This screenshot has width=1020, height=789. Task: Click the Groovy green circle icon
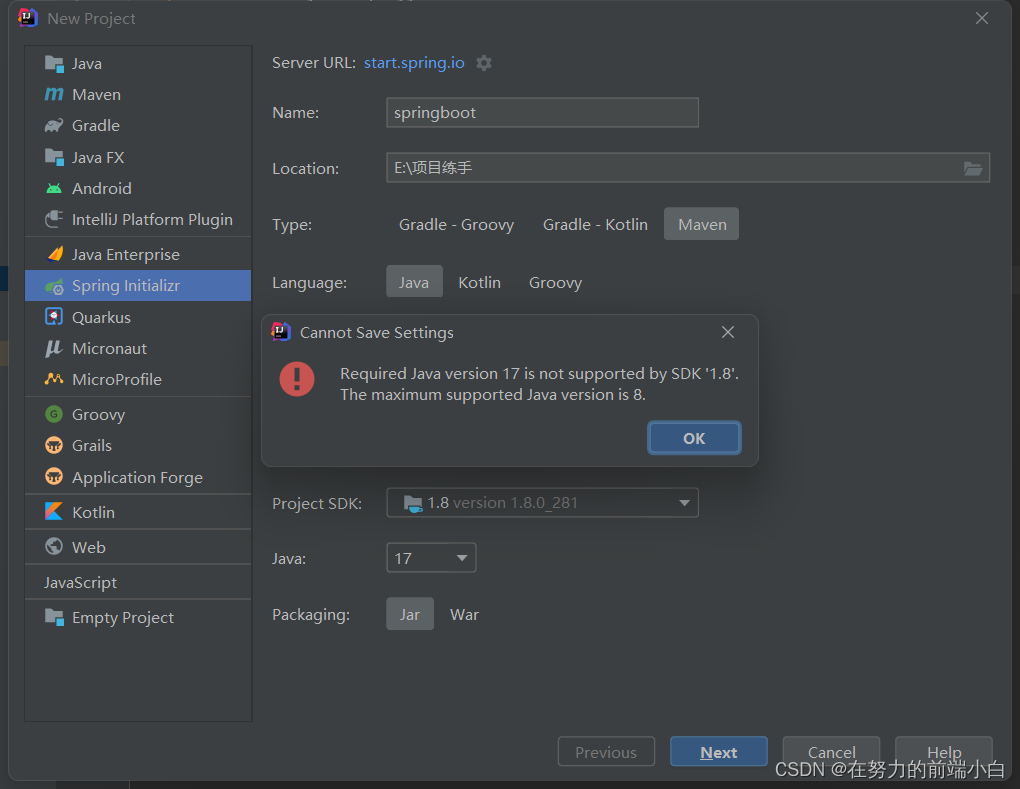point(54,414)
